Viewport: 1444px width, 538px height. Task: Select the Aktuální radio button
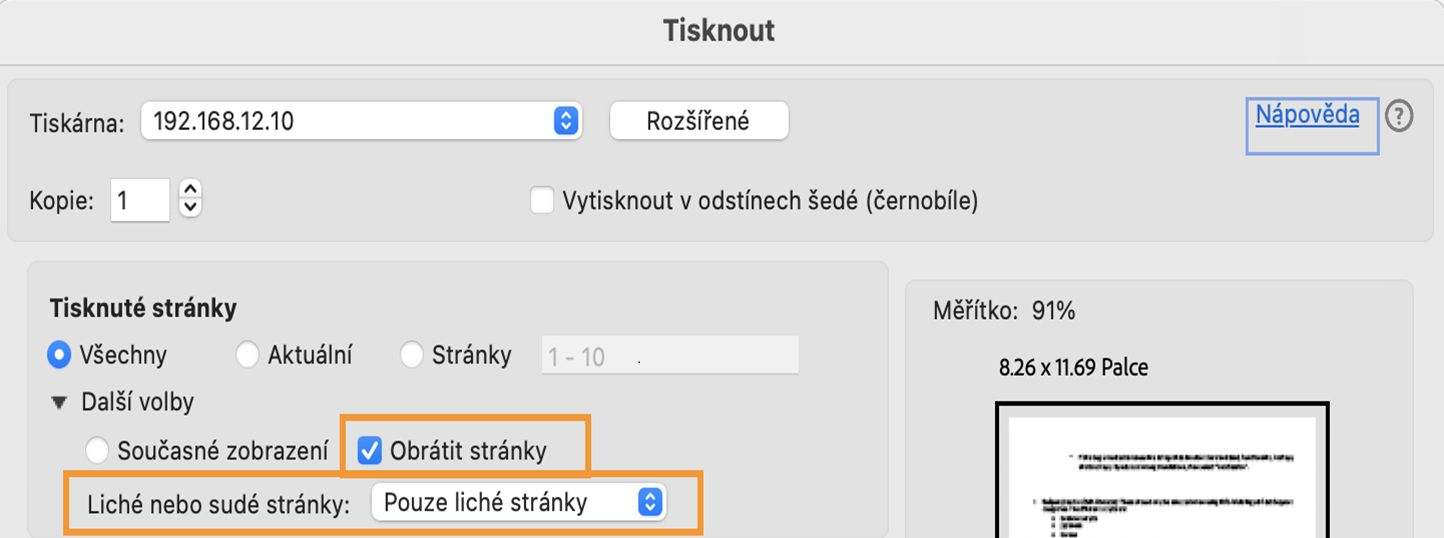[x=247, y=355]
